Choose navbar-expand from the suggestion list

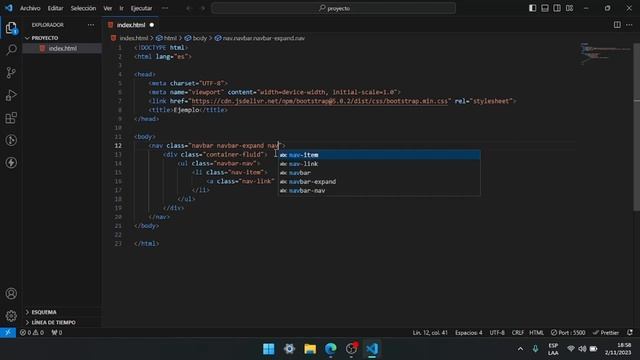[x=379, y=182]
